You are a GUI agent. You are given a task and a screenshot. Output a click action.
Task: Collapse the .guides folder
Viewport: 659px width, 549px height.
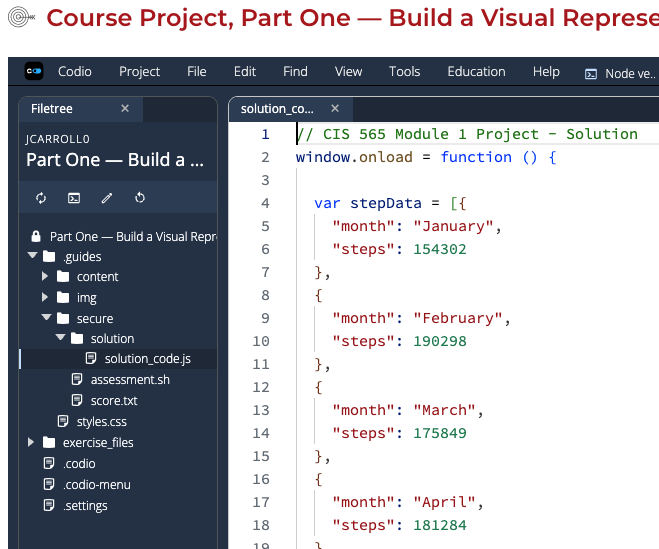[33, 256]
